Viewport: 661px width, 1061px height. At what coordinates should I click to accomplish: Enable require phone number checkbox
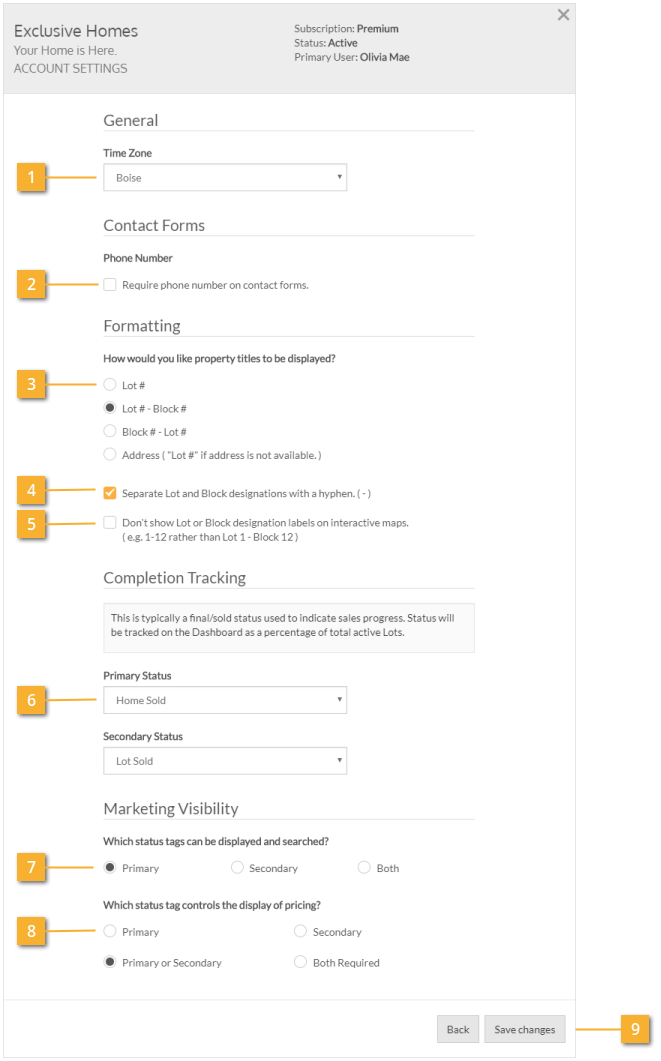click(109, 285)
